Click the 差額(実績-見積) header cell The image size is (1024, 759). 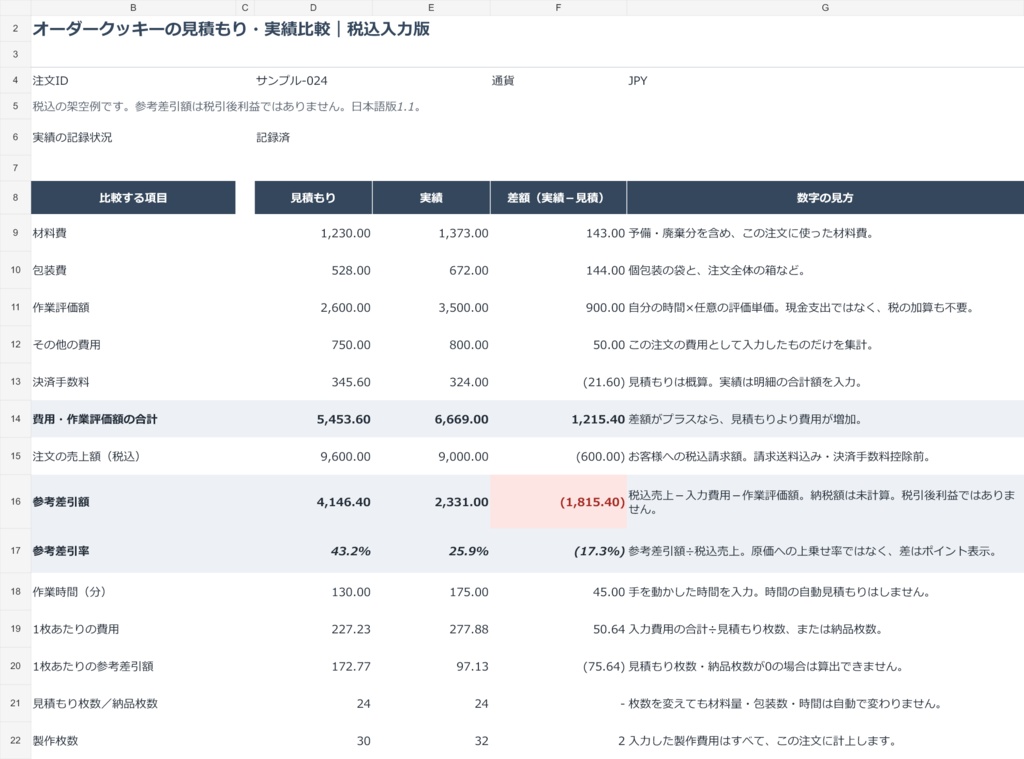[x=558, y=198]
